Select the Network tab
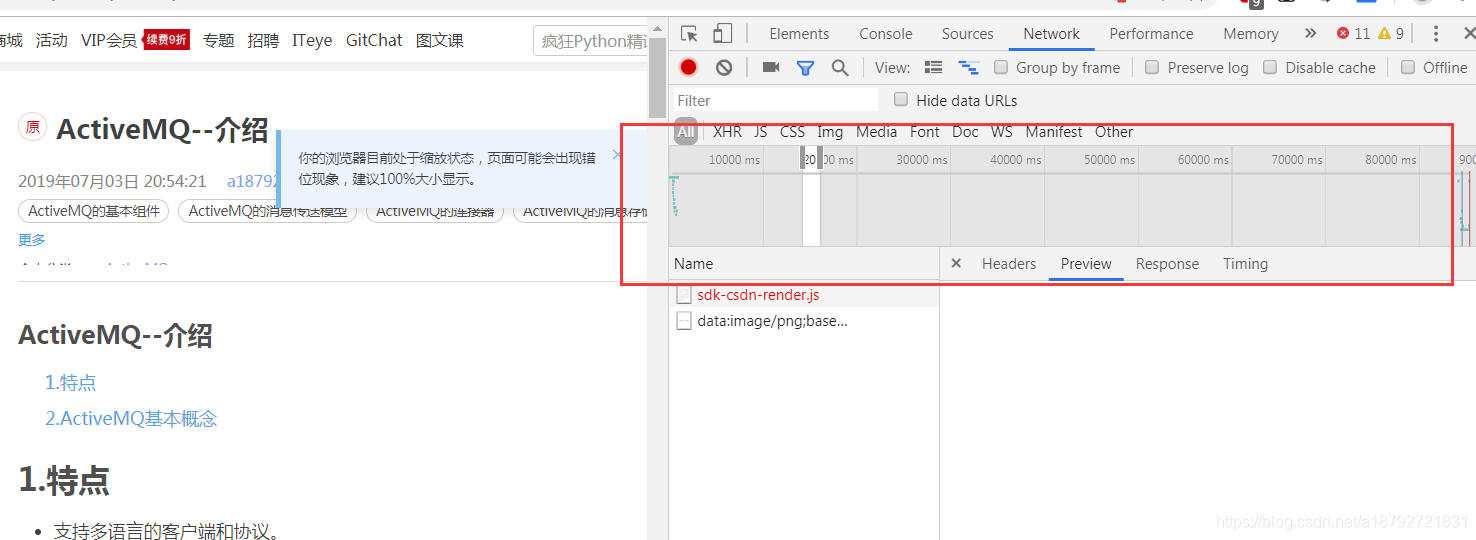Image resolution: width=1476 pixels, height=540 pixels. click(1051, 34)
